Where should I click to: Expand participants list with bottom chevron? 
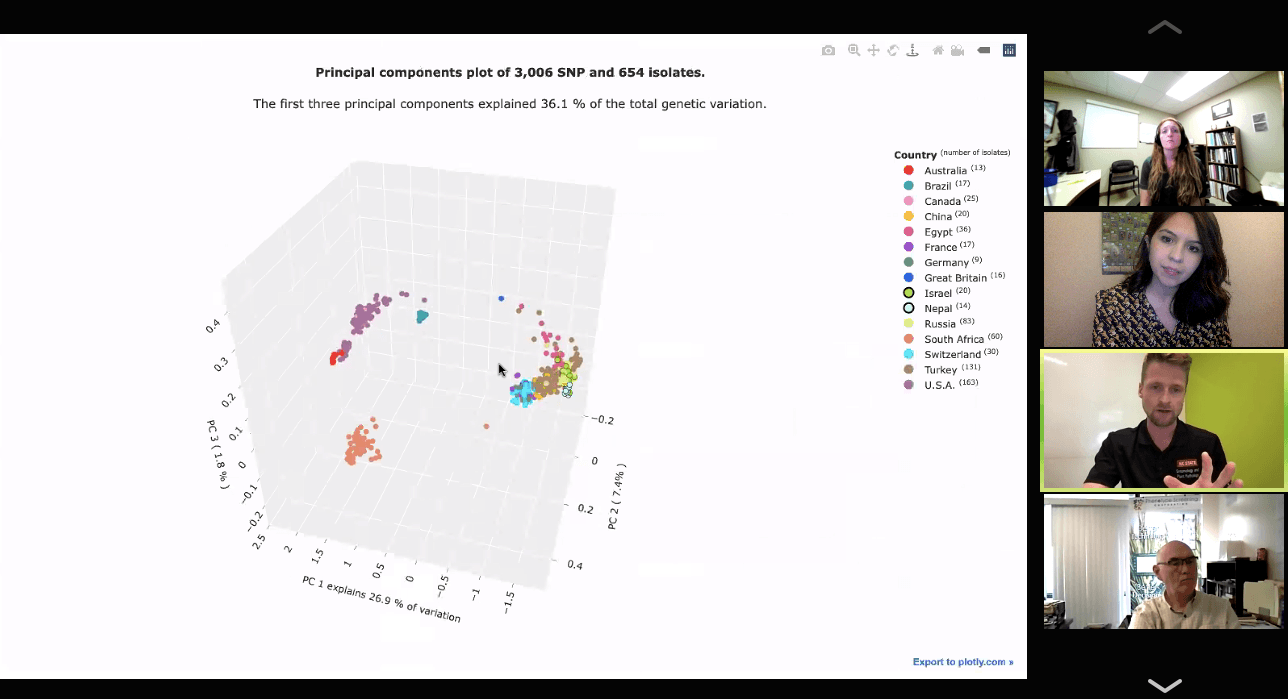pyautogui.click(x=1165, y=685)
